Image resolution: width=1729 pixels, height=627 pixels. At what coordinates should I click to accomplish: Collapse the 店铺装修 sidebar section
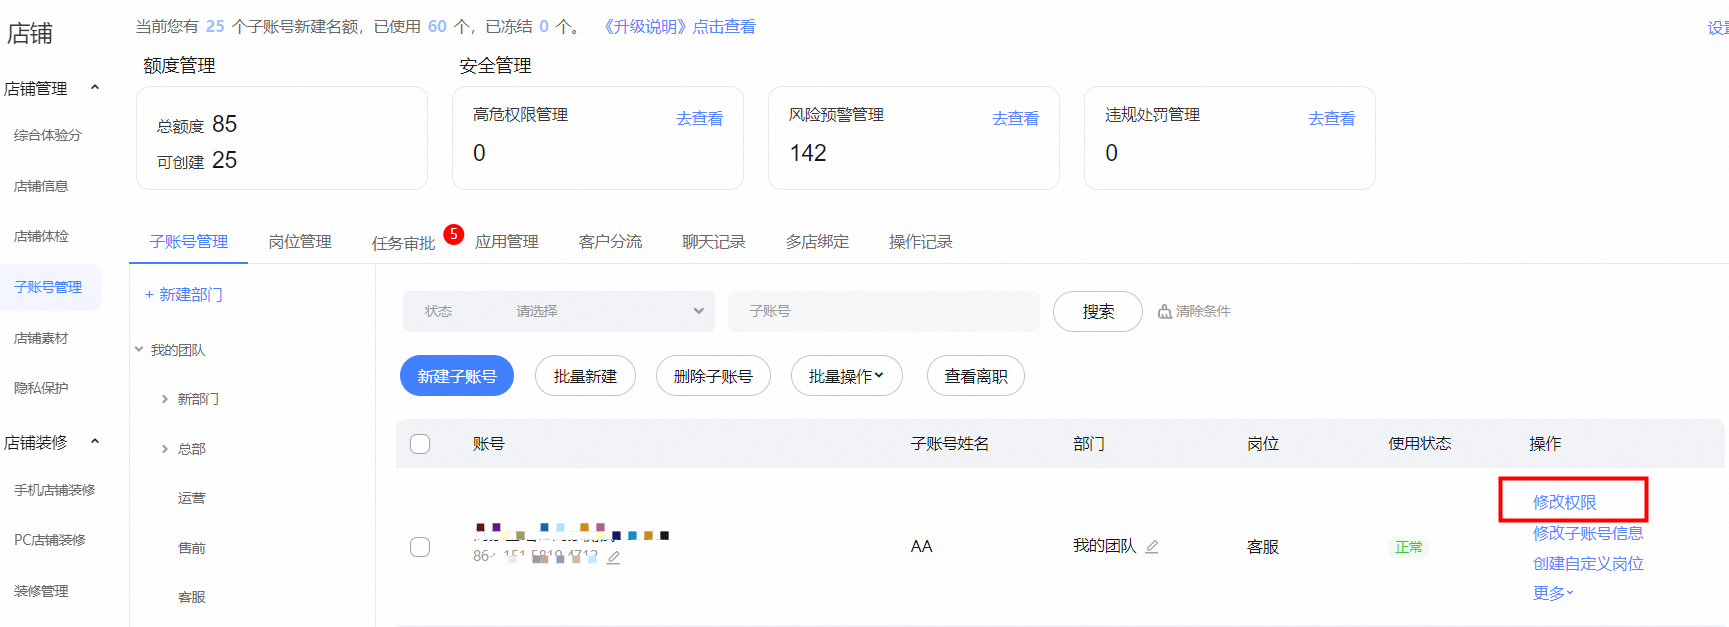(95, 442)
